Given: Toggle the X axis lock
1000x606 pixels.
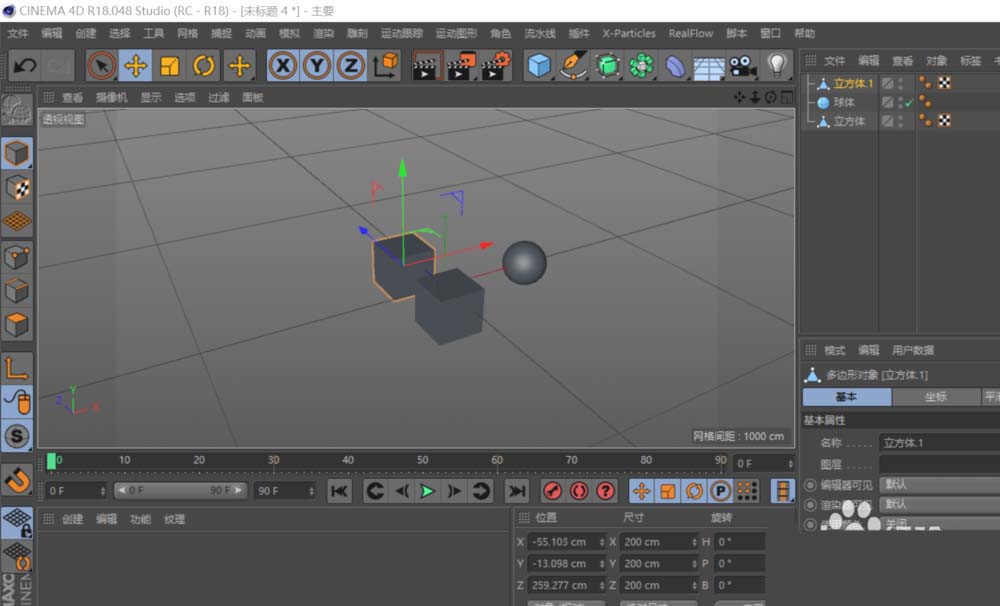Looking at the screenshot, I should (x=282, y=64).
